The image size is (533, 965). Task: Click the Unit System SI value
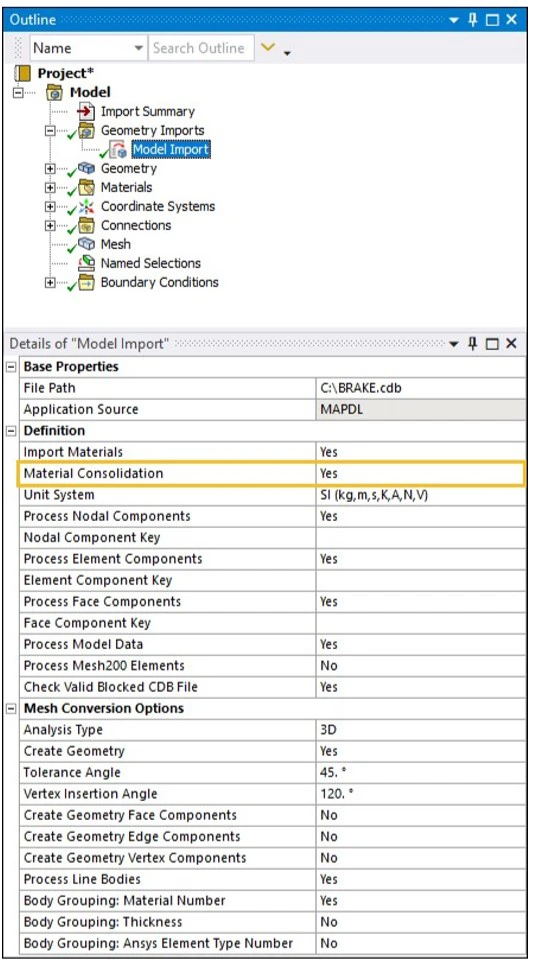click(420, 495)
